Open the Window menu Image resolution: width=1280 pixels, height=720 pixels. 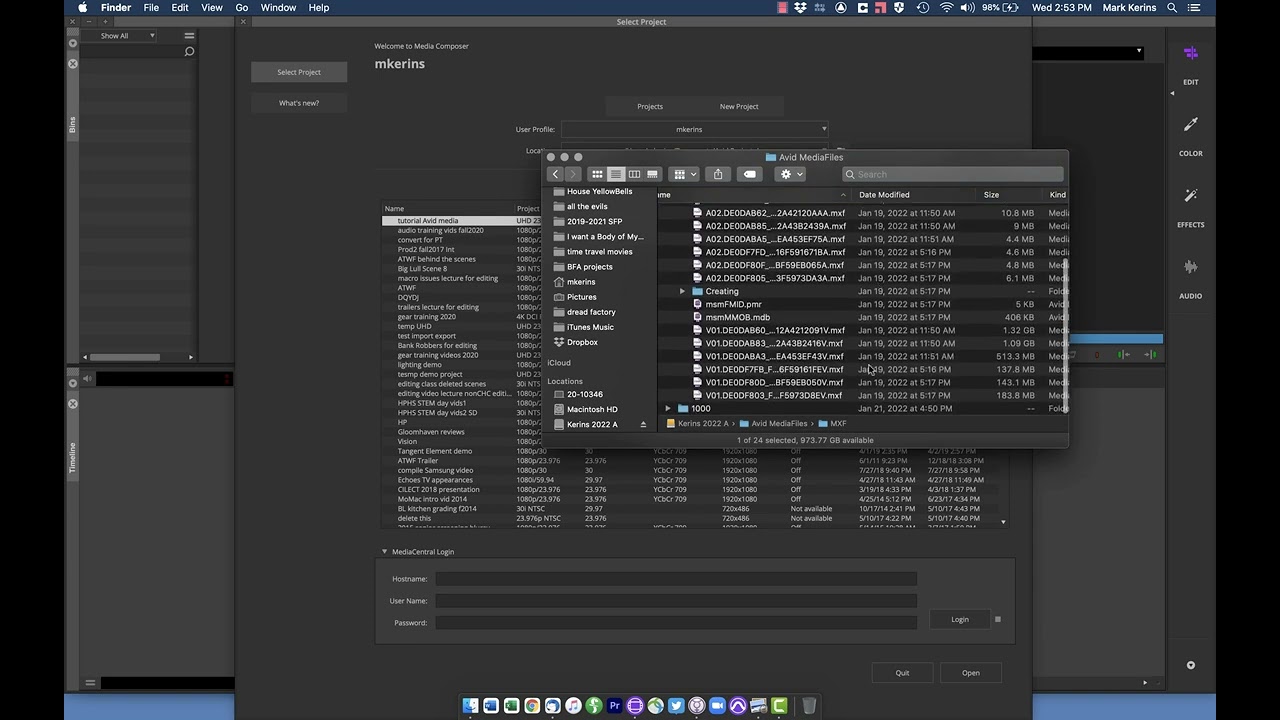click(278, 8)
